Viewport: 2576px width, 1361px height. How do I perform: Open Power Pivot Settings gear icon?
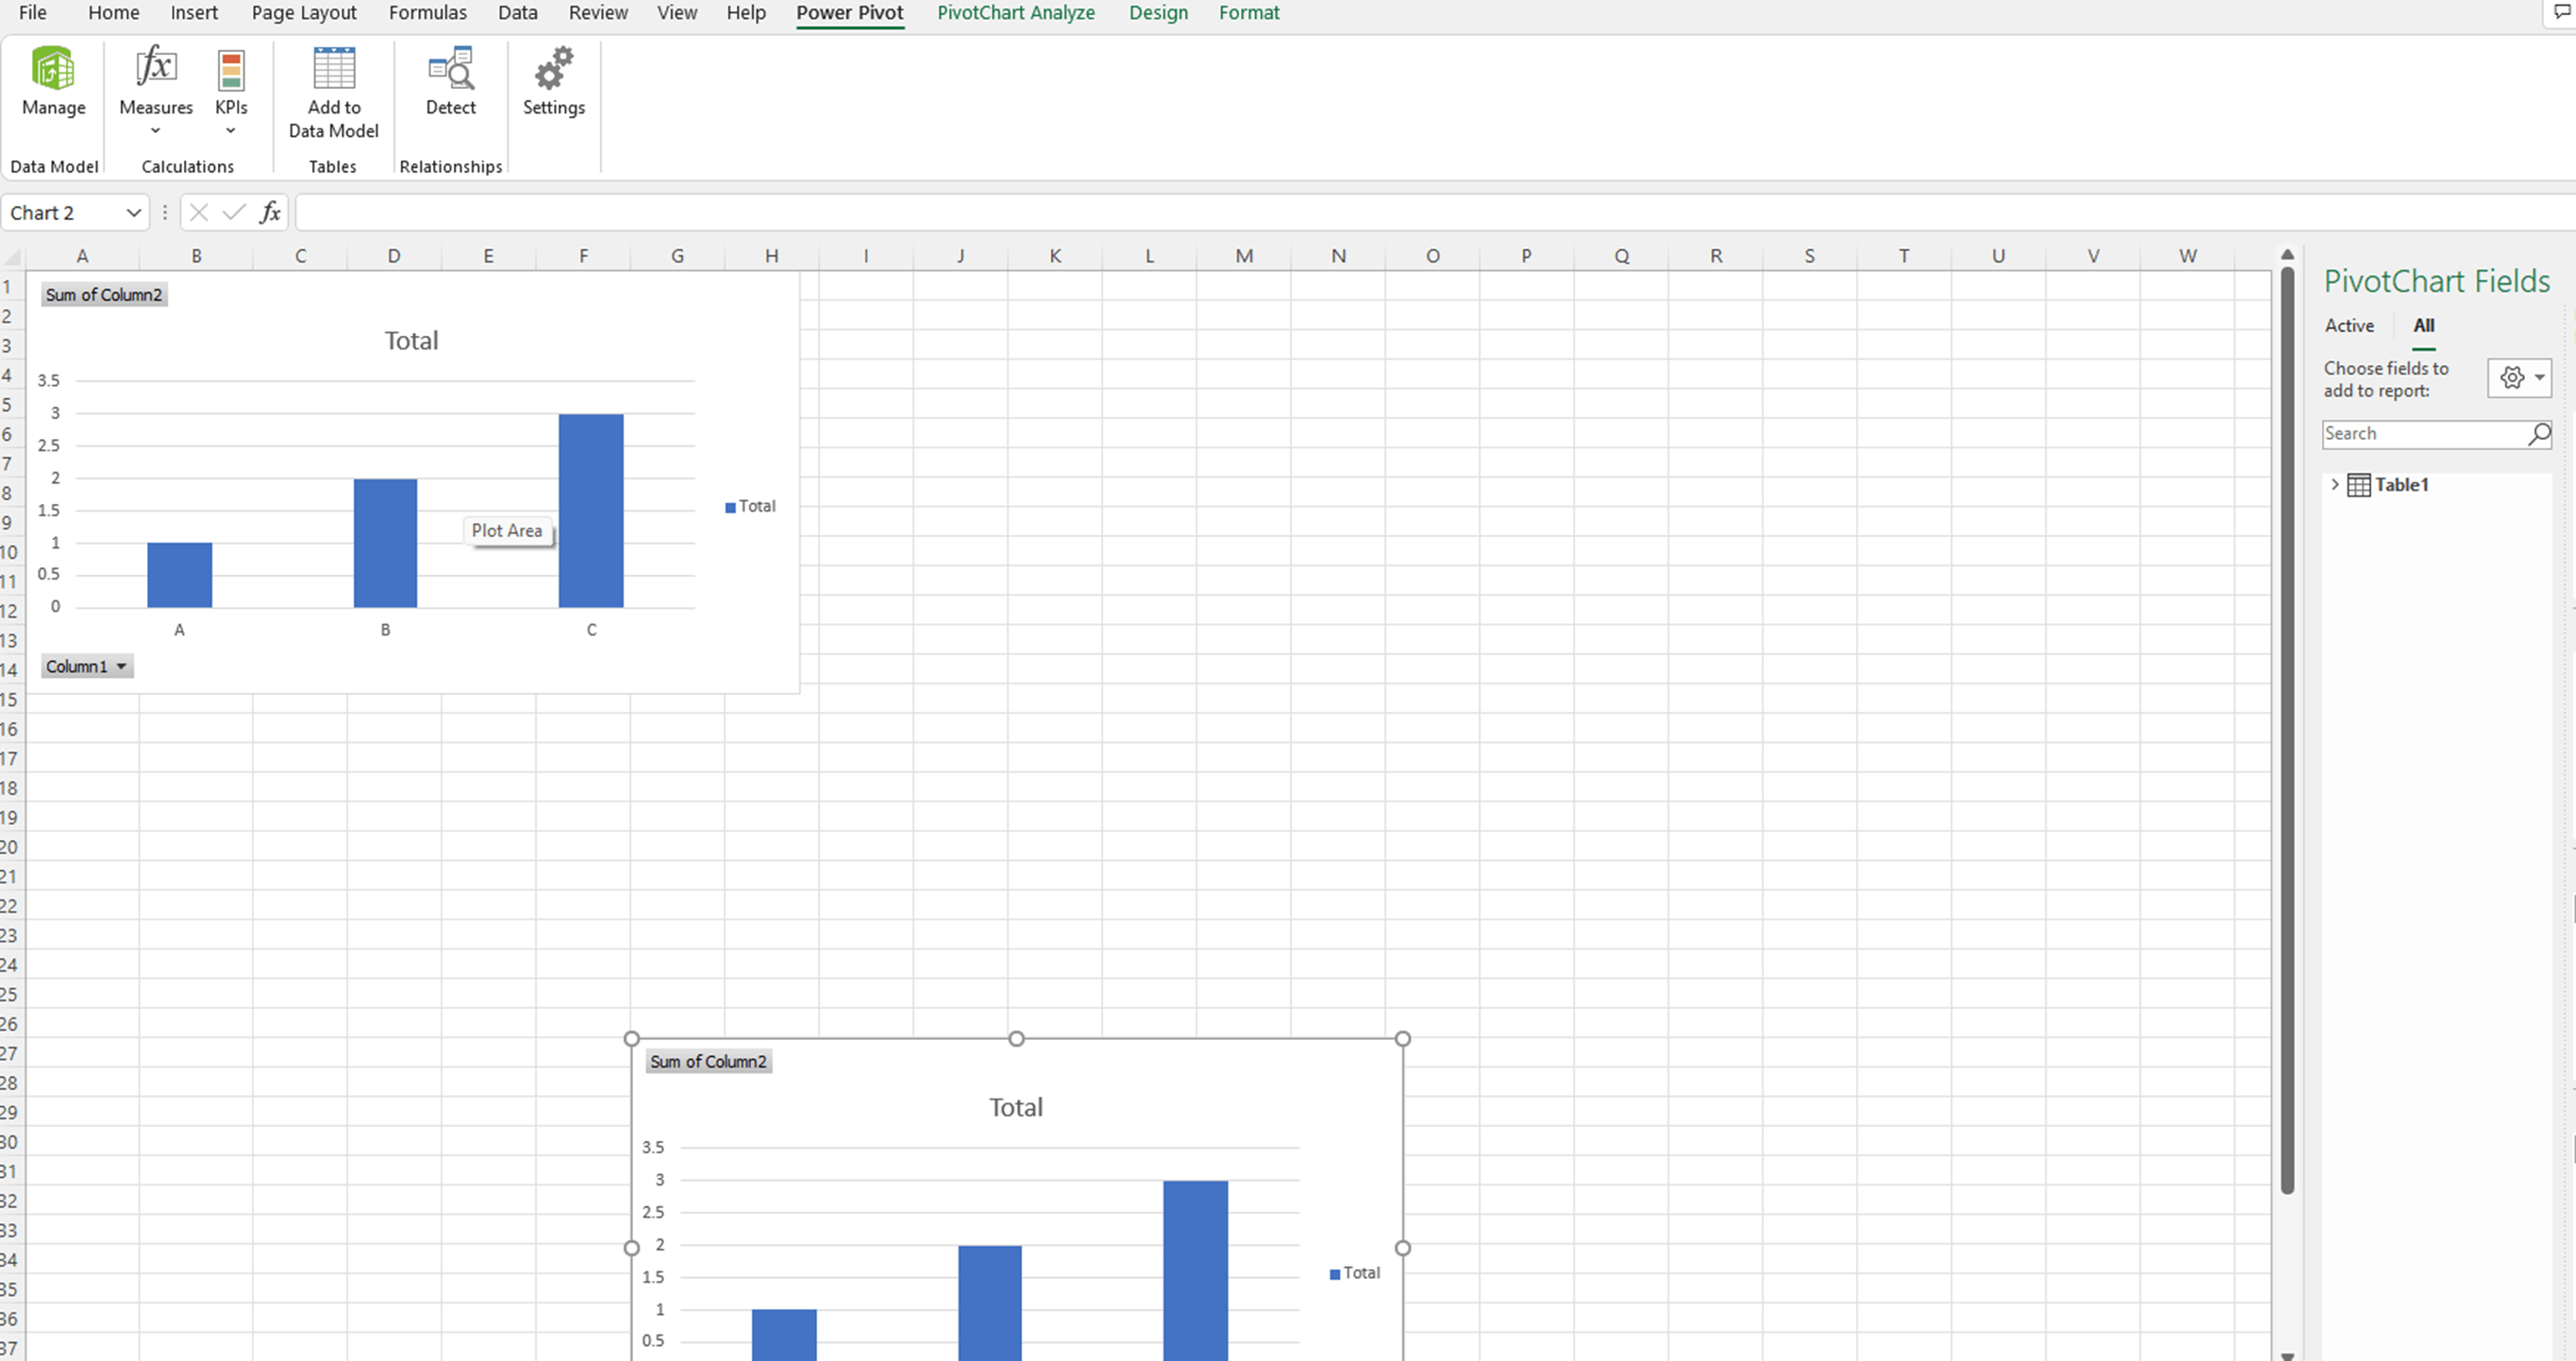coord(553,69)
